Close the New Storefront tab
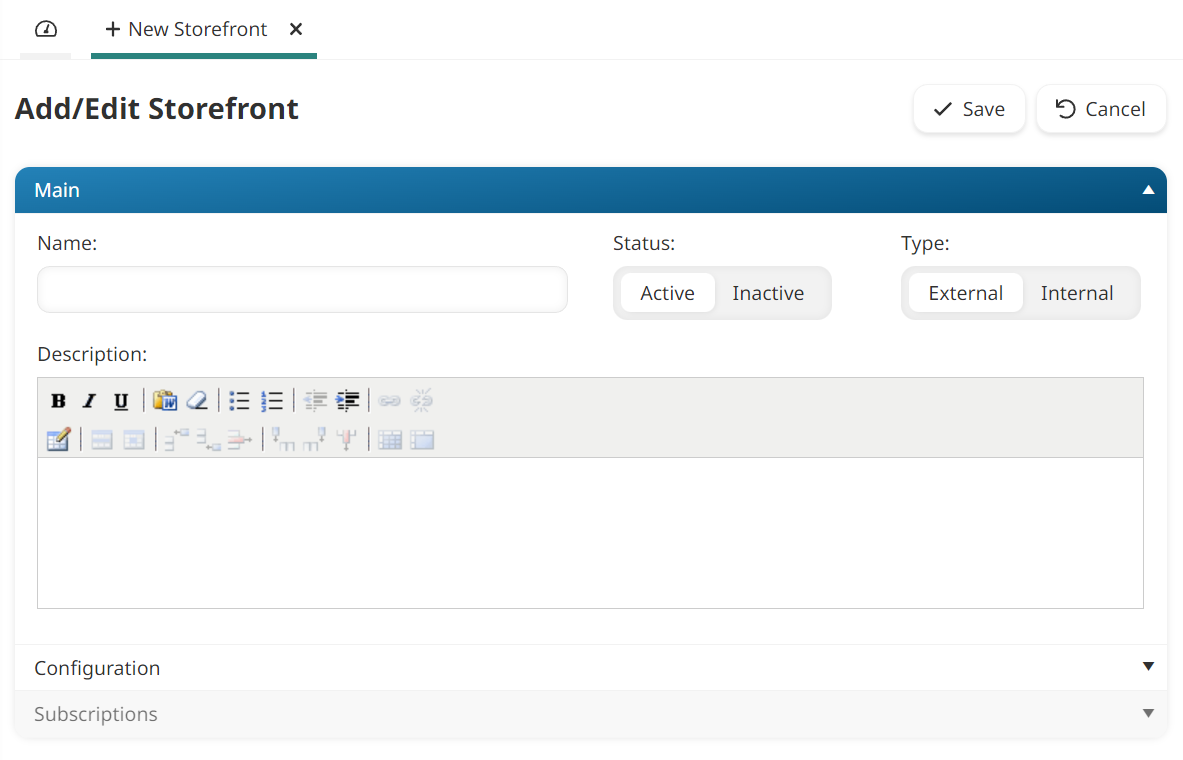The width and height of the screenshot is (1183, 760). 295,29
